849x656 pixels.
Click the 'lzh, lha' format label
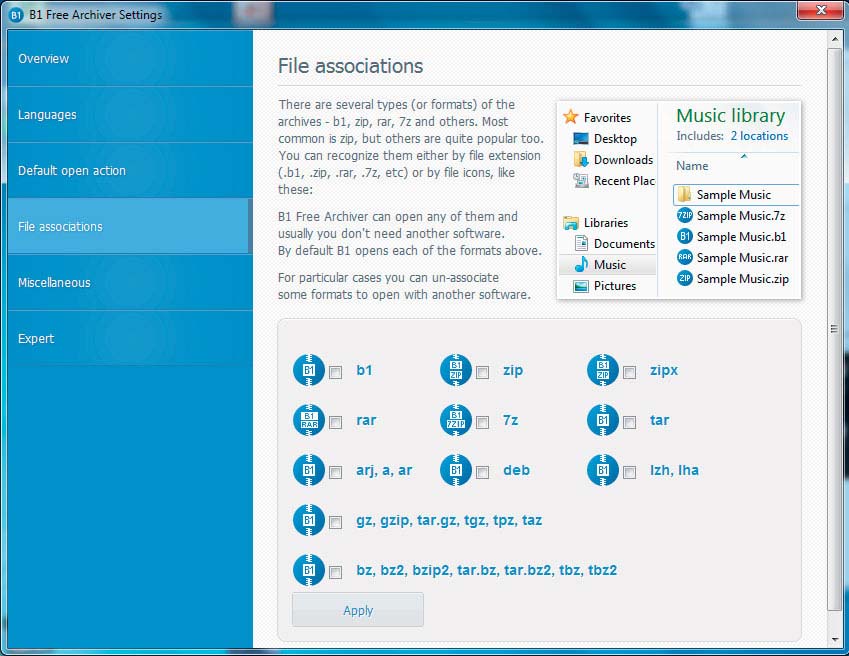coord(674,470)
